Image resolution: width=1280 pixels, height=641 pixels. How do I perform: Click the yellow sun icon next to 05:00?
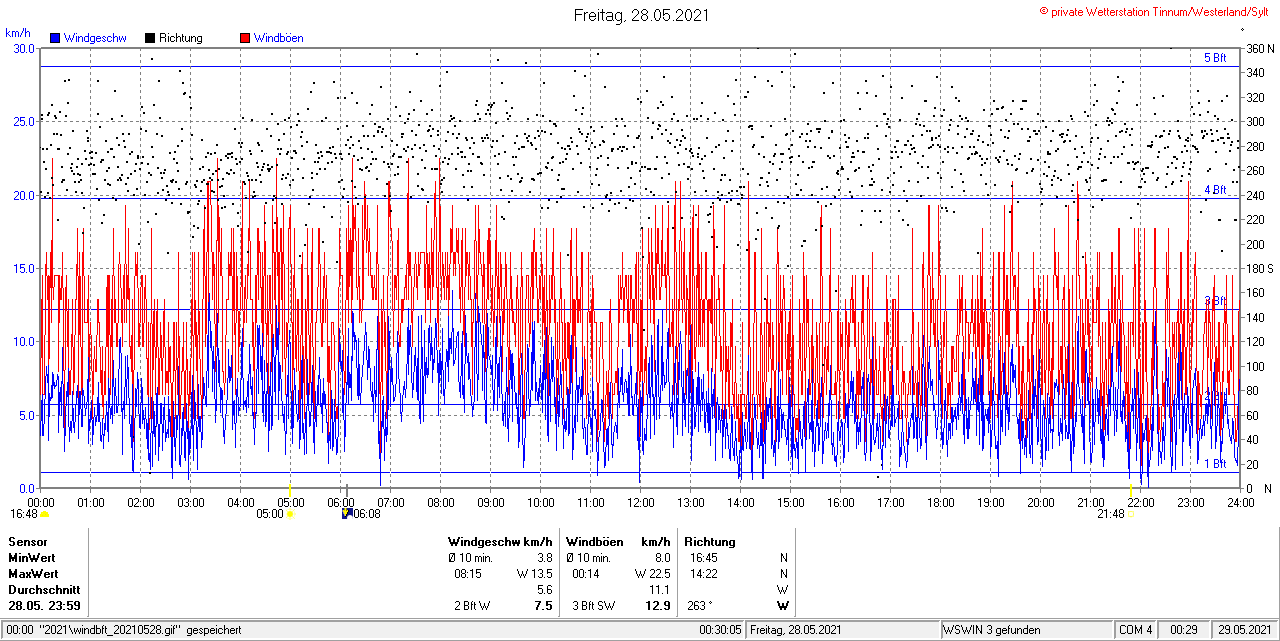click(x=290, y=514)
